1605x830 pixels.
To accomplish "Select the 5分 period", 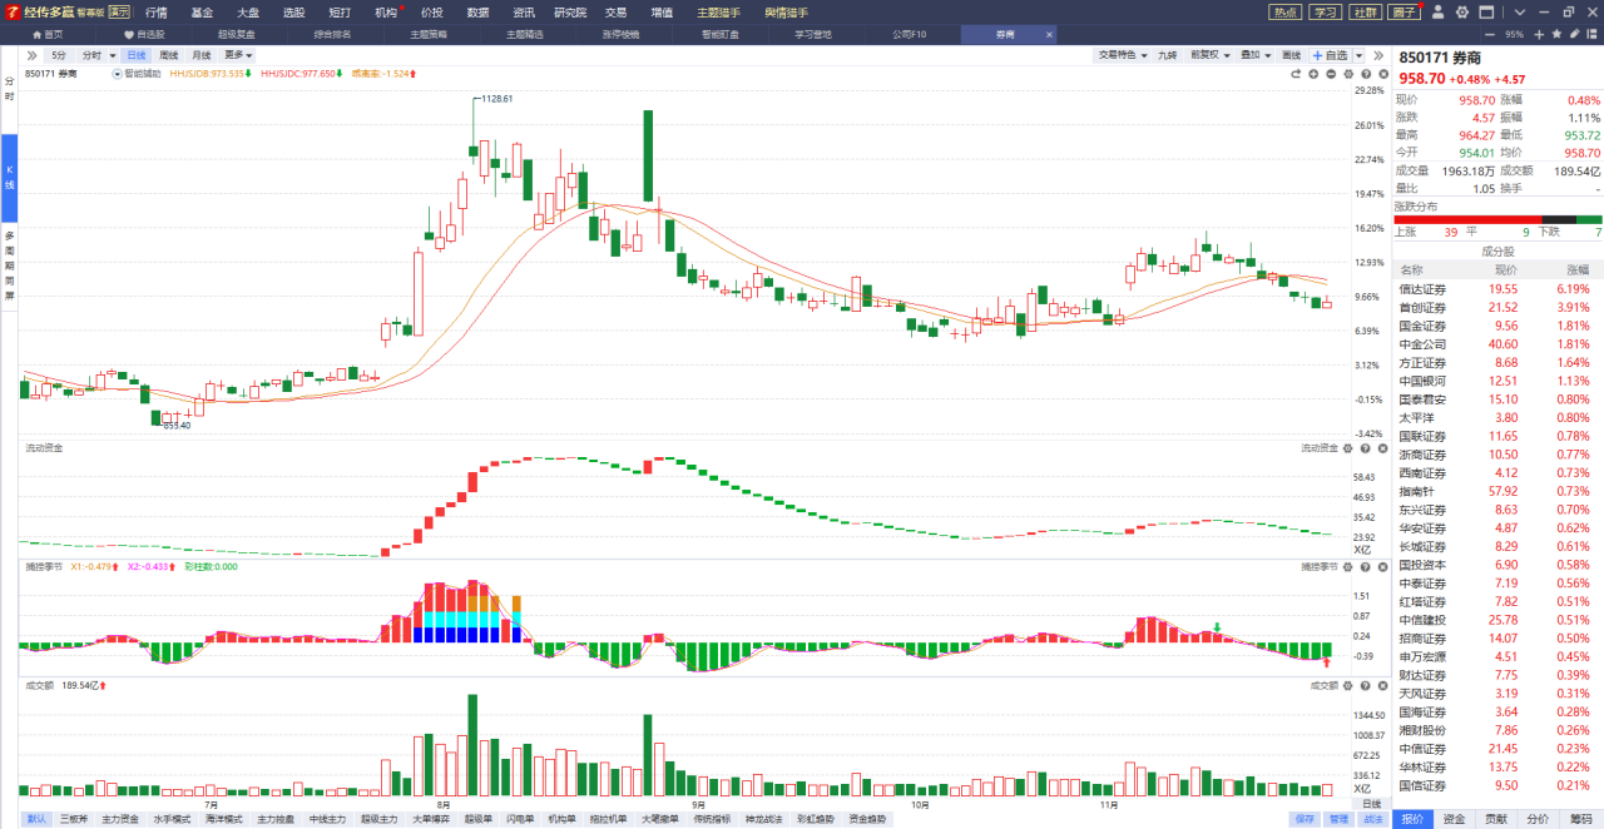I will (59, 56).
